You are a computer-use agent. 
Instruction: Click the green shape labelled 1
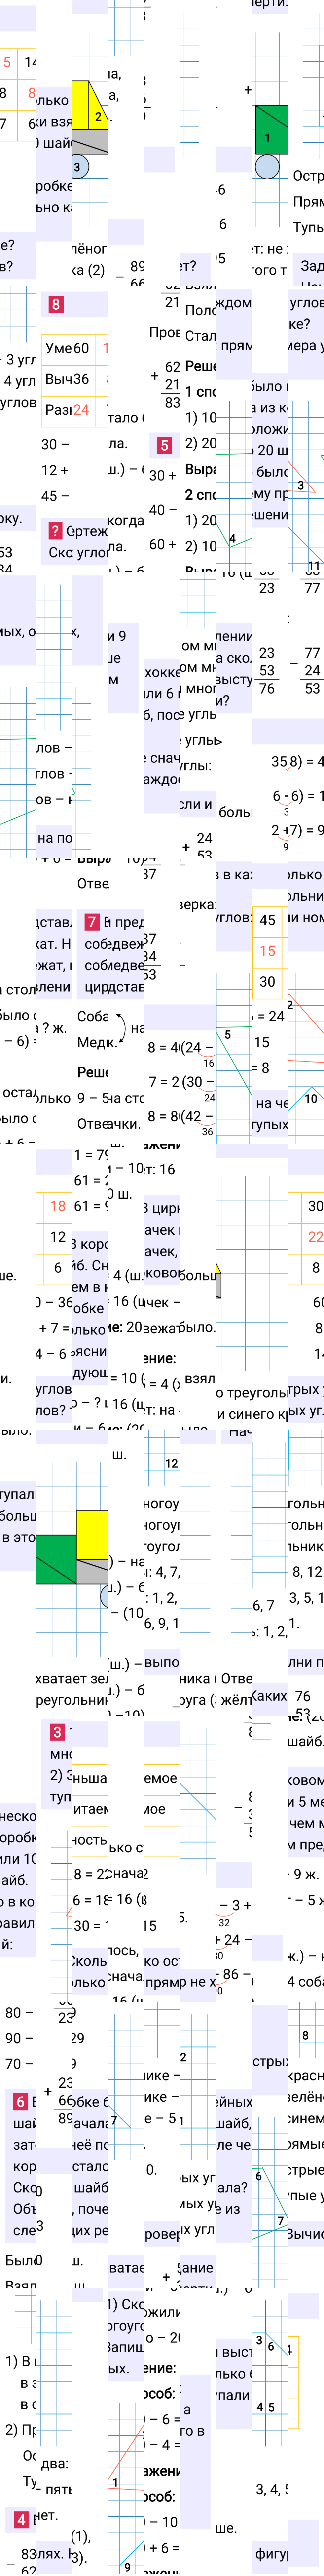271,130
